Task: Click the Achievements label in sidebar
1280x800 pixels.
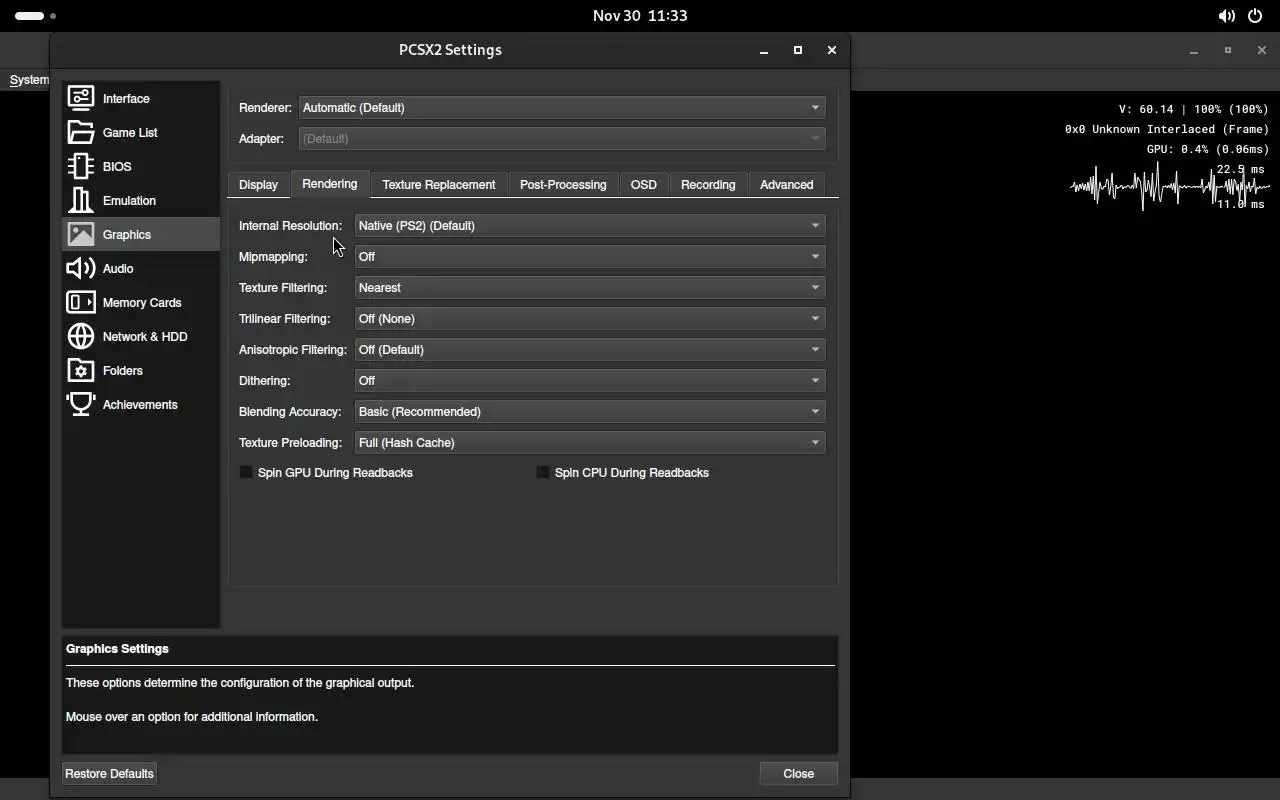Action: coord(140,404)
